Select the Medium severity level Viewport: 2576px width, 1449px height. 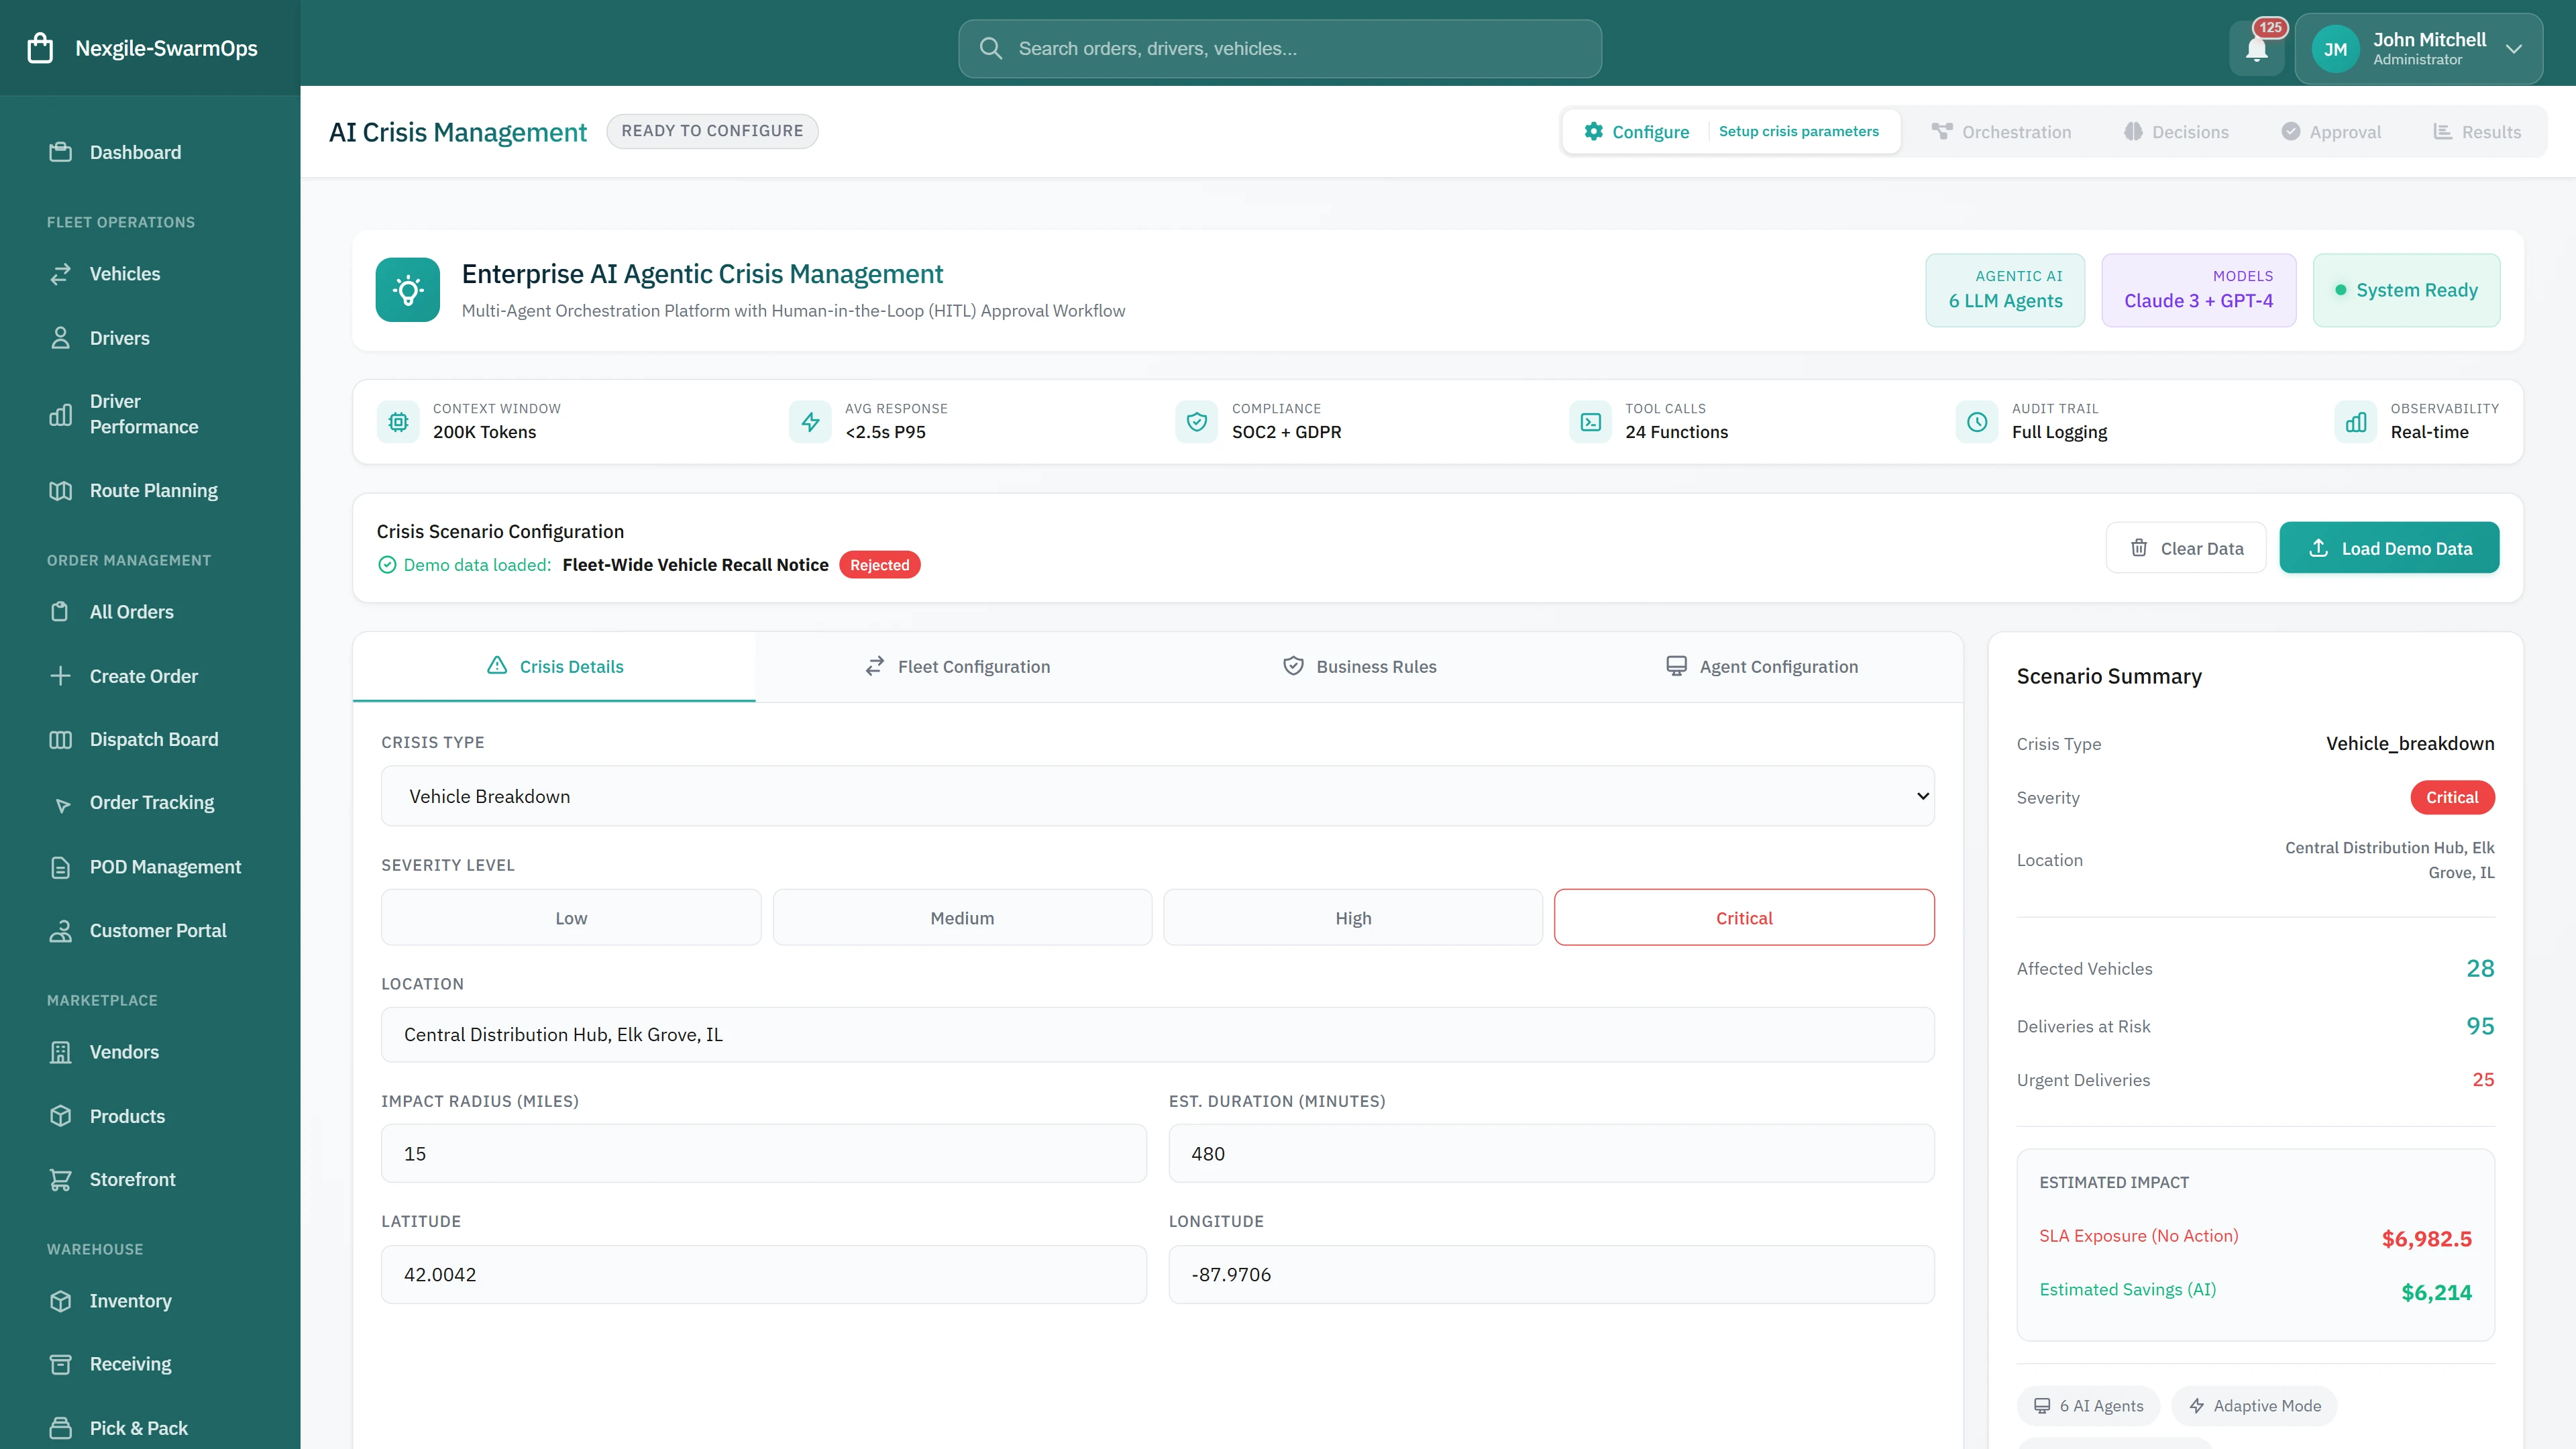tap(961, 917)
